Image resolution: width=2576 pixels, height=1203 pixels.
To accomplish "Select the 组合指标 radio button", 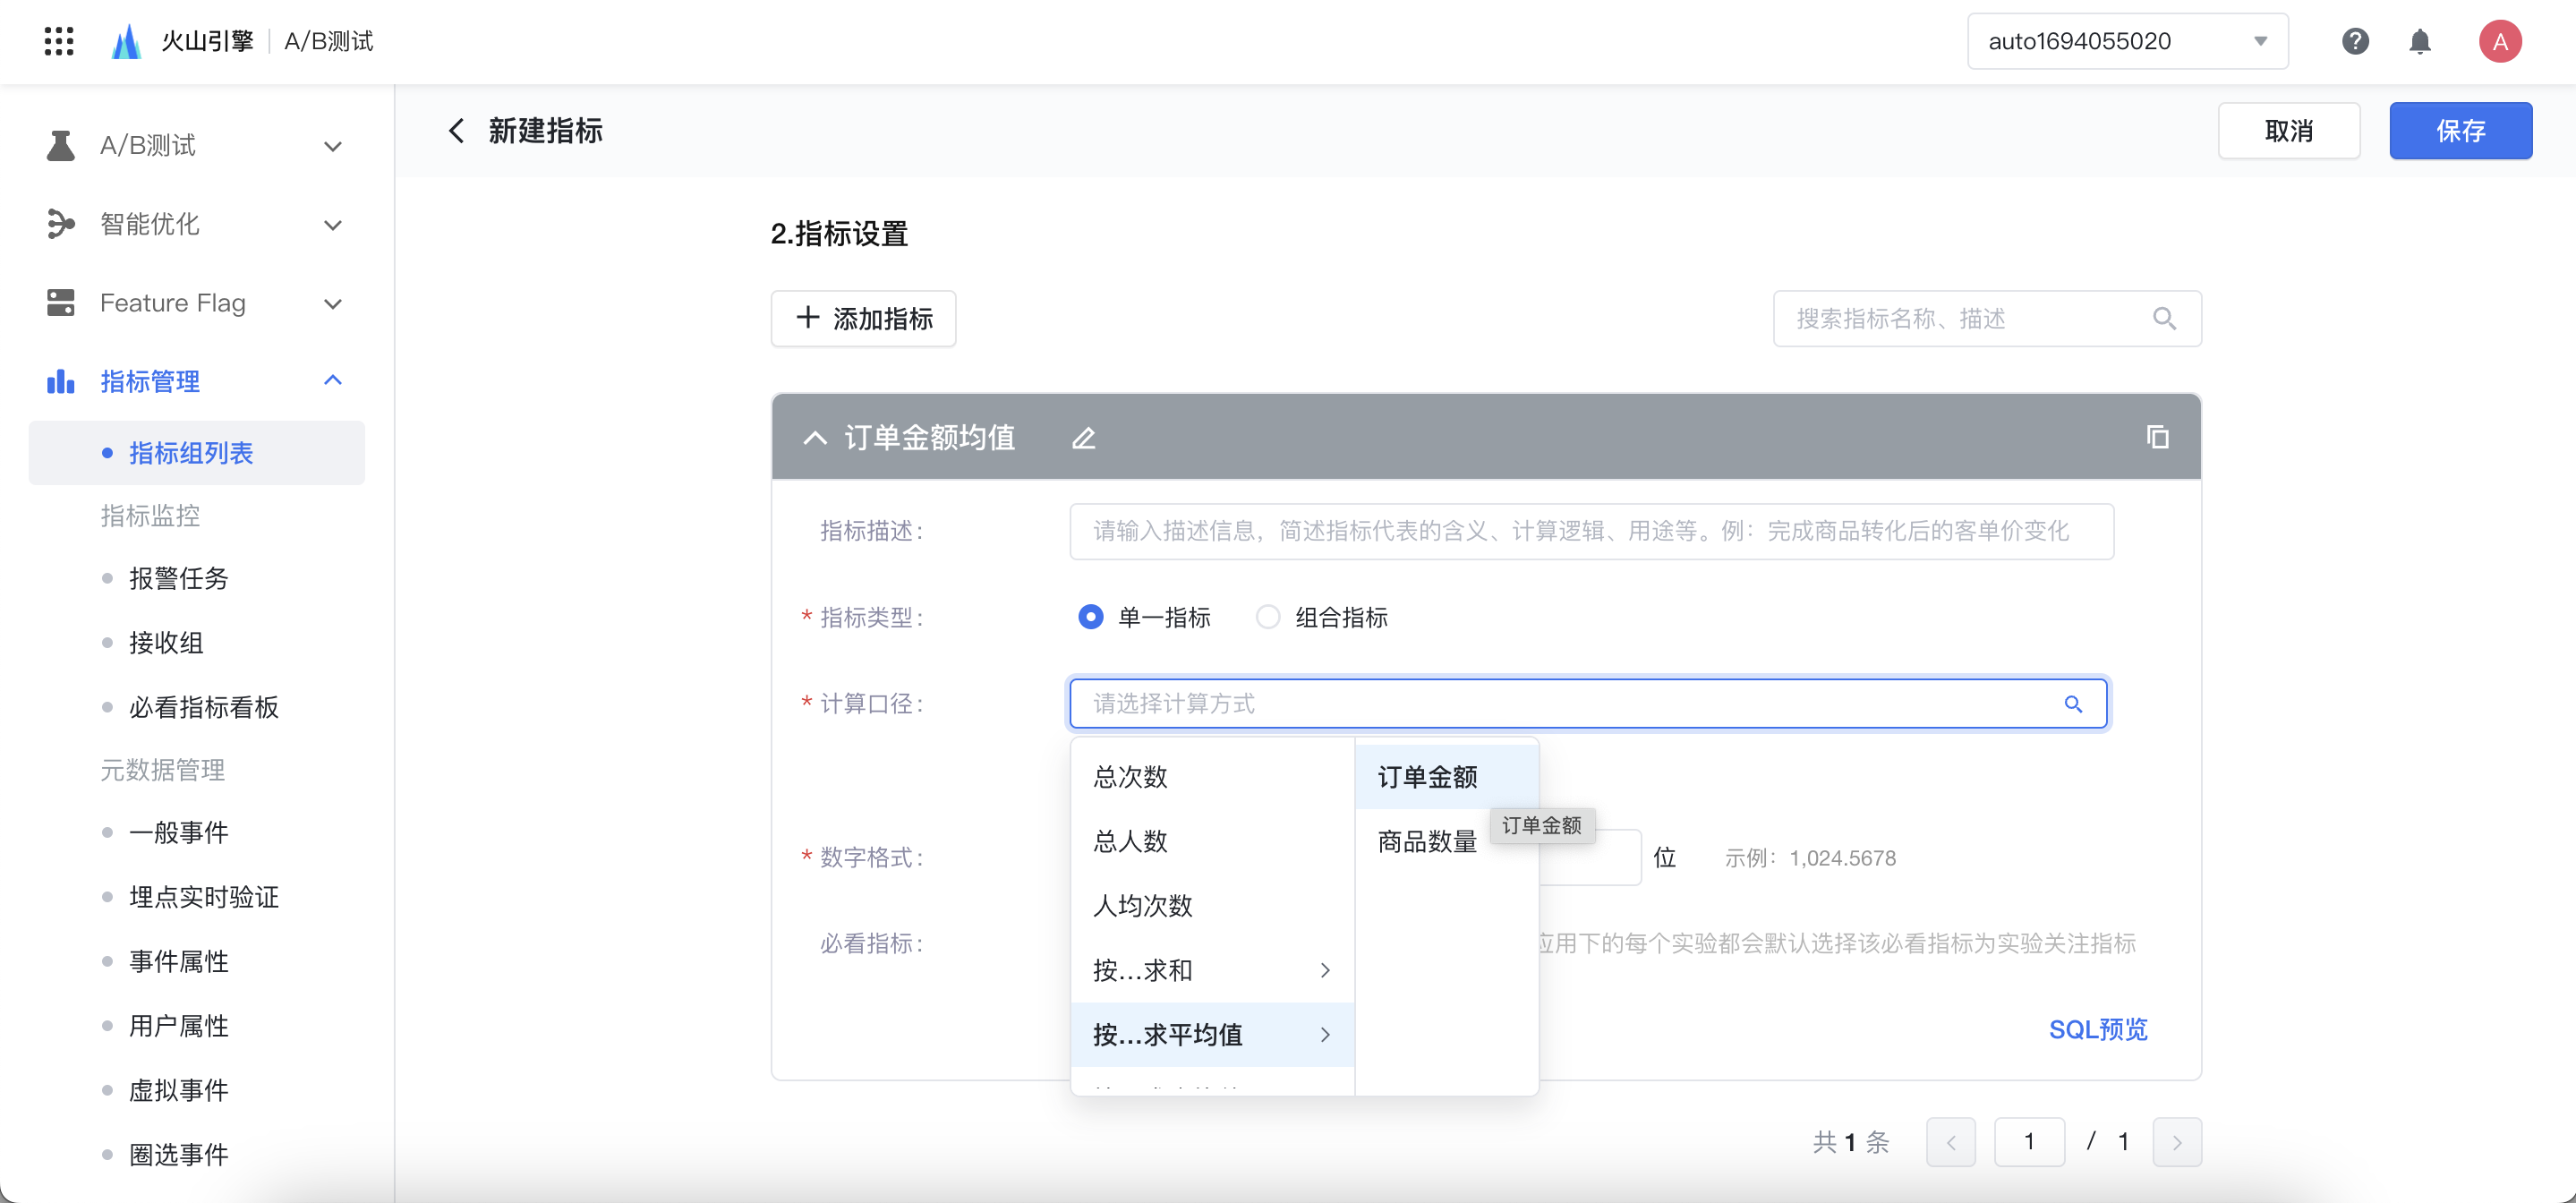I will pyautogui.click(x=1267, y=617).
